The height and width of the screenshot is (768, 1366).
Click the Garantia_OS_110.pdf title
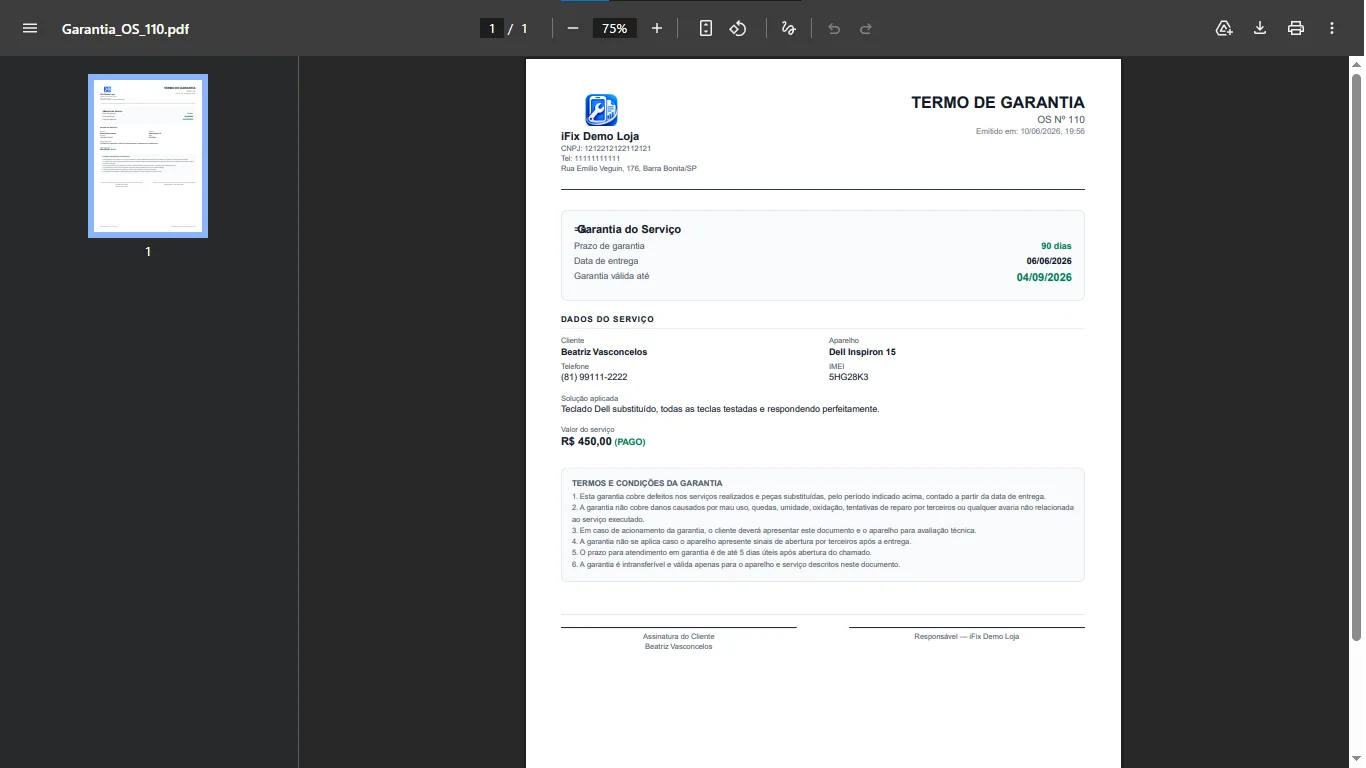(x=125, y=29)
